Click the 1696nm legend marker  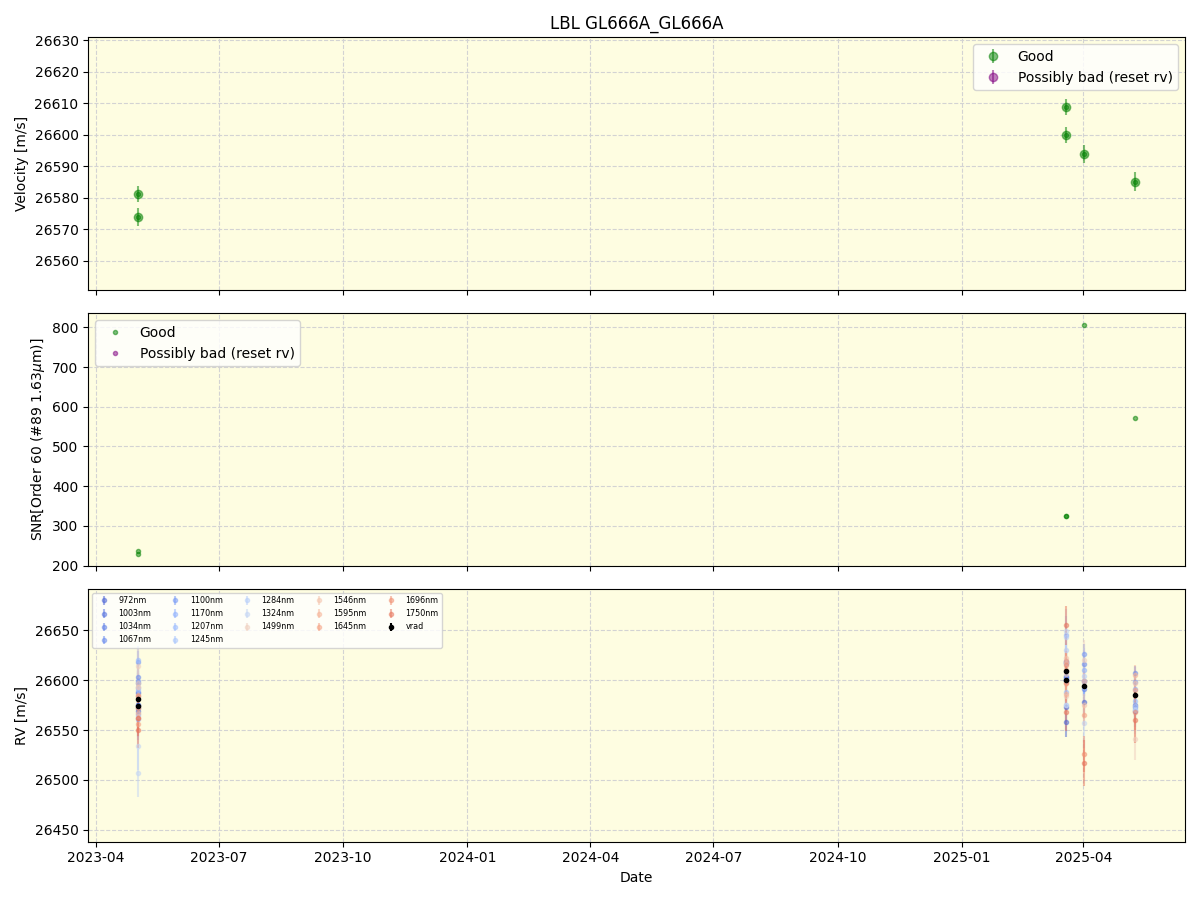391,601
